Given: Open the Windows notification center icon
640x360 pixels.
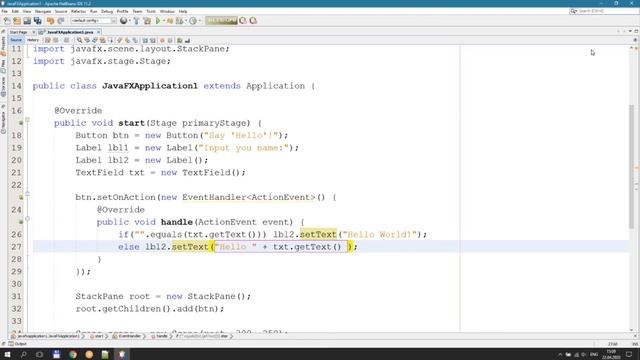Looking at the screenshot, I should pos(629,354).
